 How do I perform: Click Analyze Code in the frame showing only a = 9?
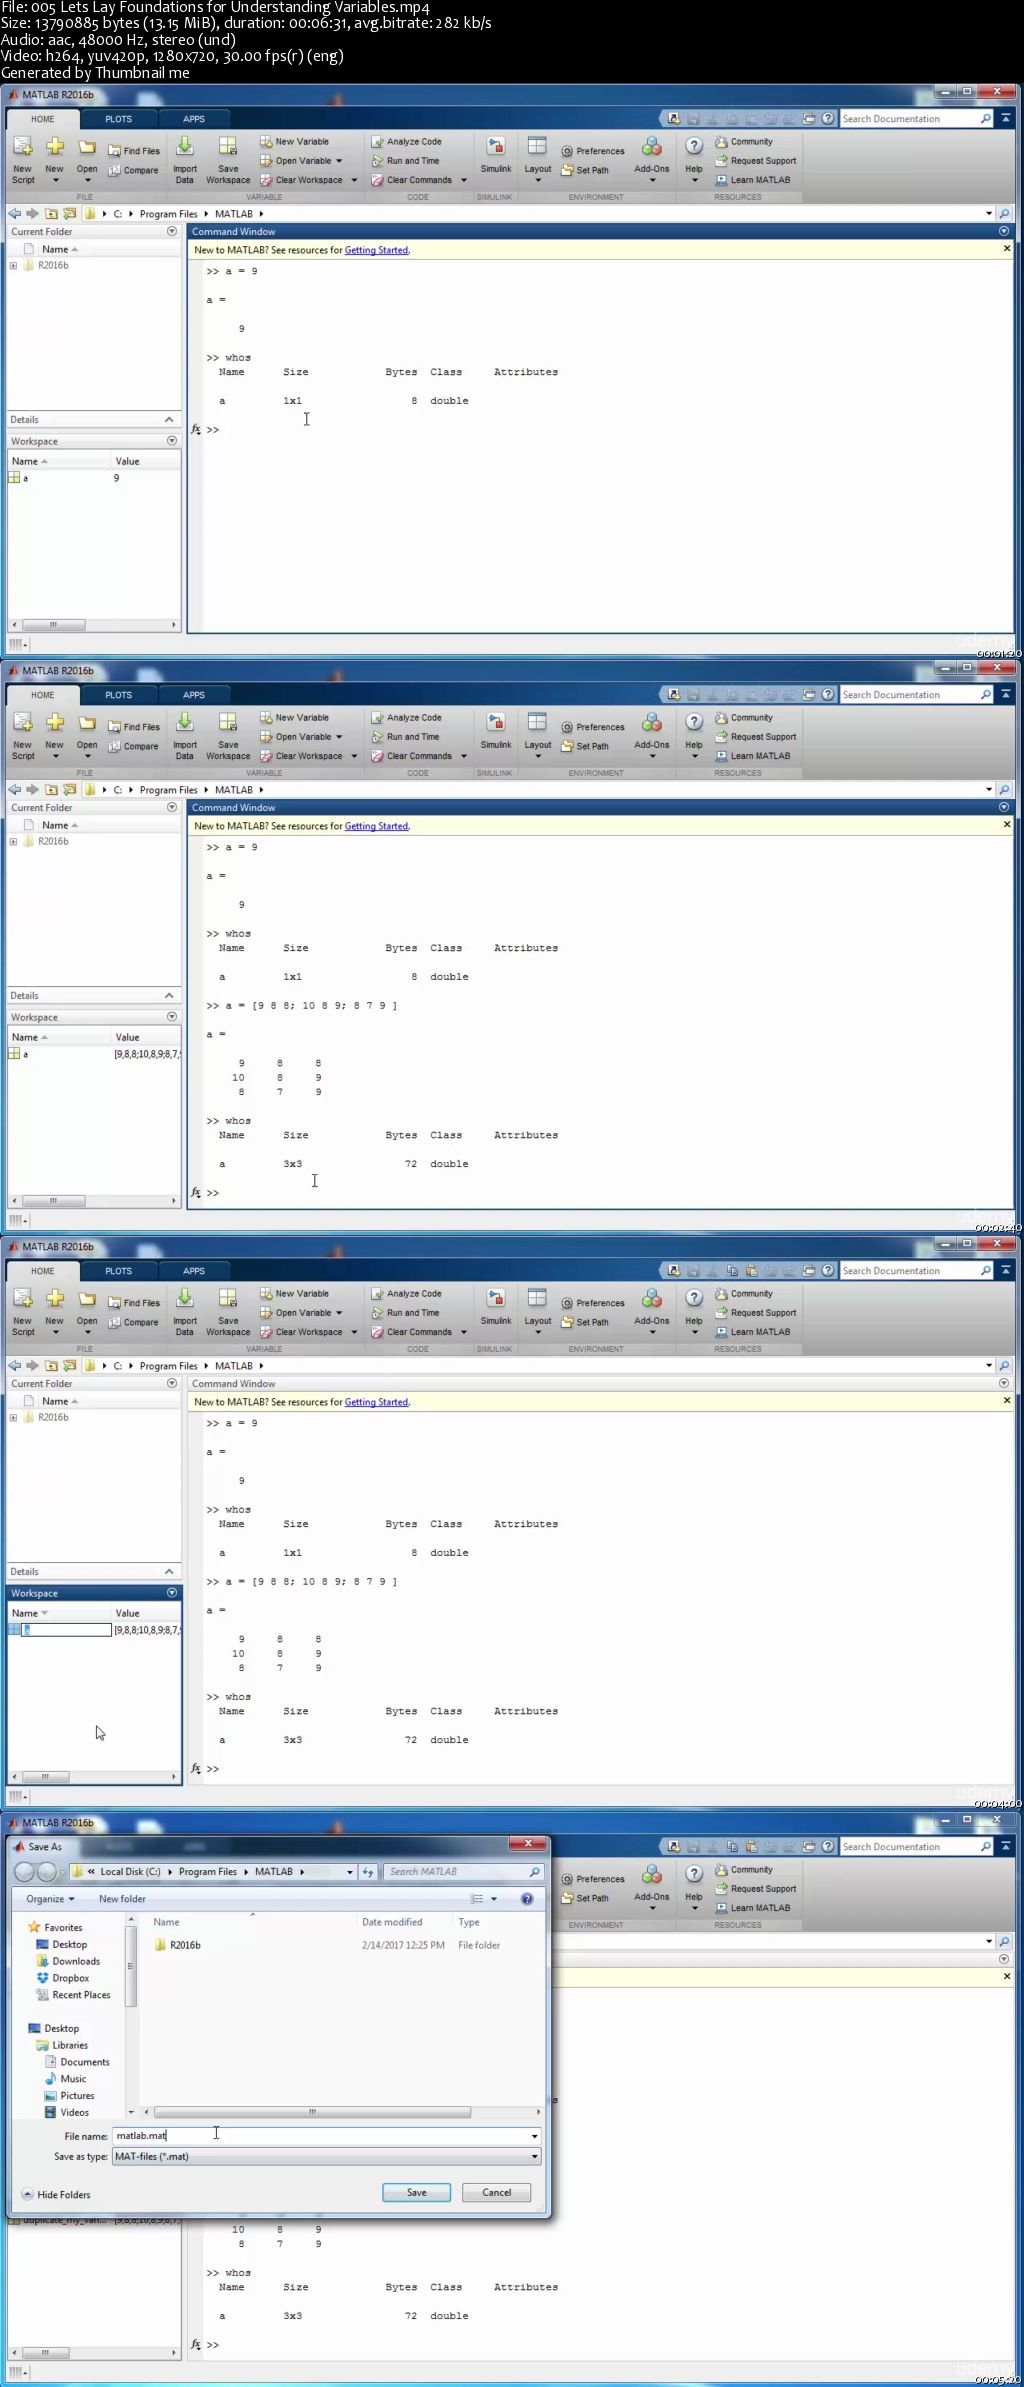pyautogui.click(x=406, y=141)
